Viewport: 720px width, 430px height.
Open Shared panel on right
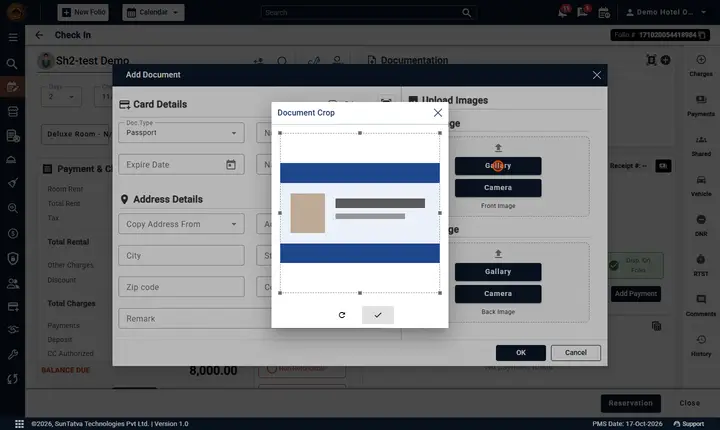pos(701,146)
